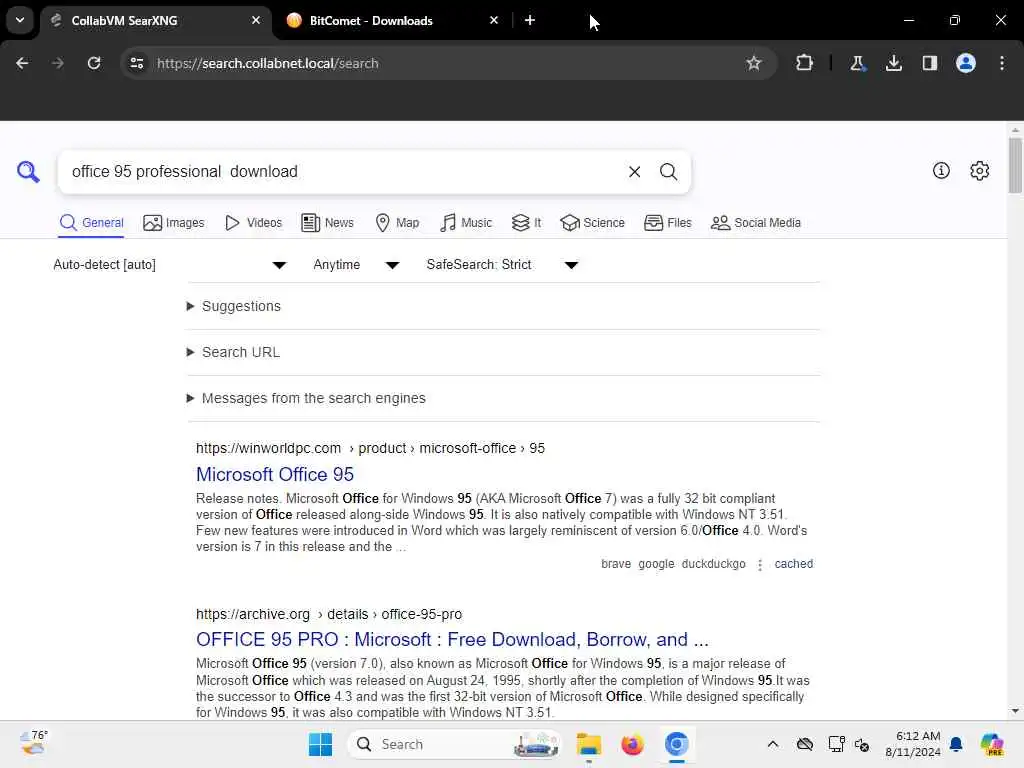1024x768 pixels.
Task: Open the result options dots beside cached
Action: [760, 565]
